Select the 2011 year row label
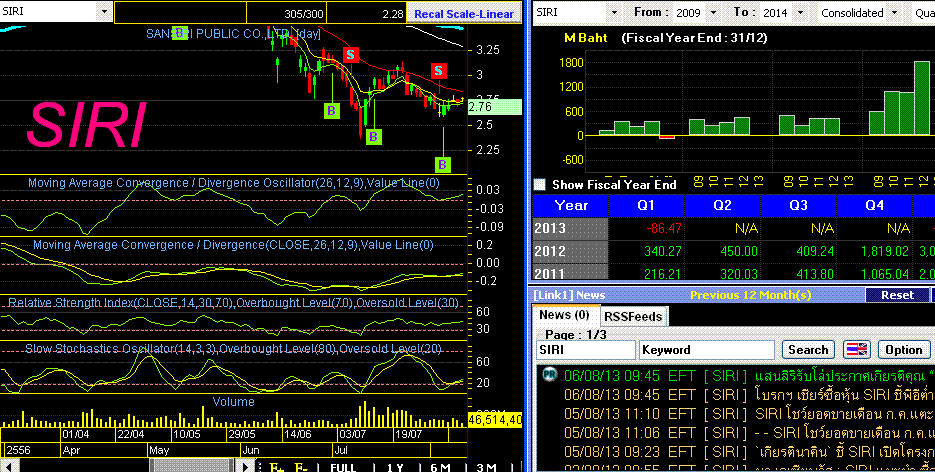 (571, 274)
